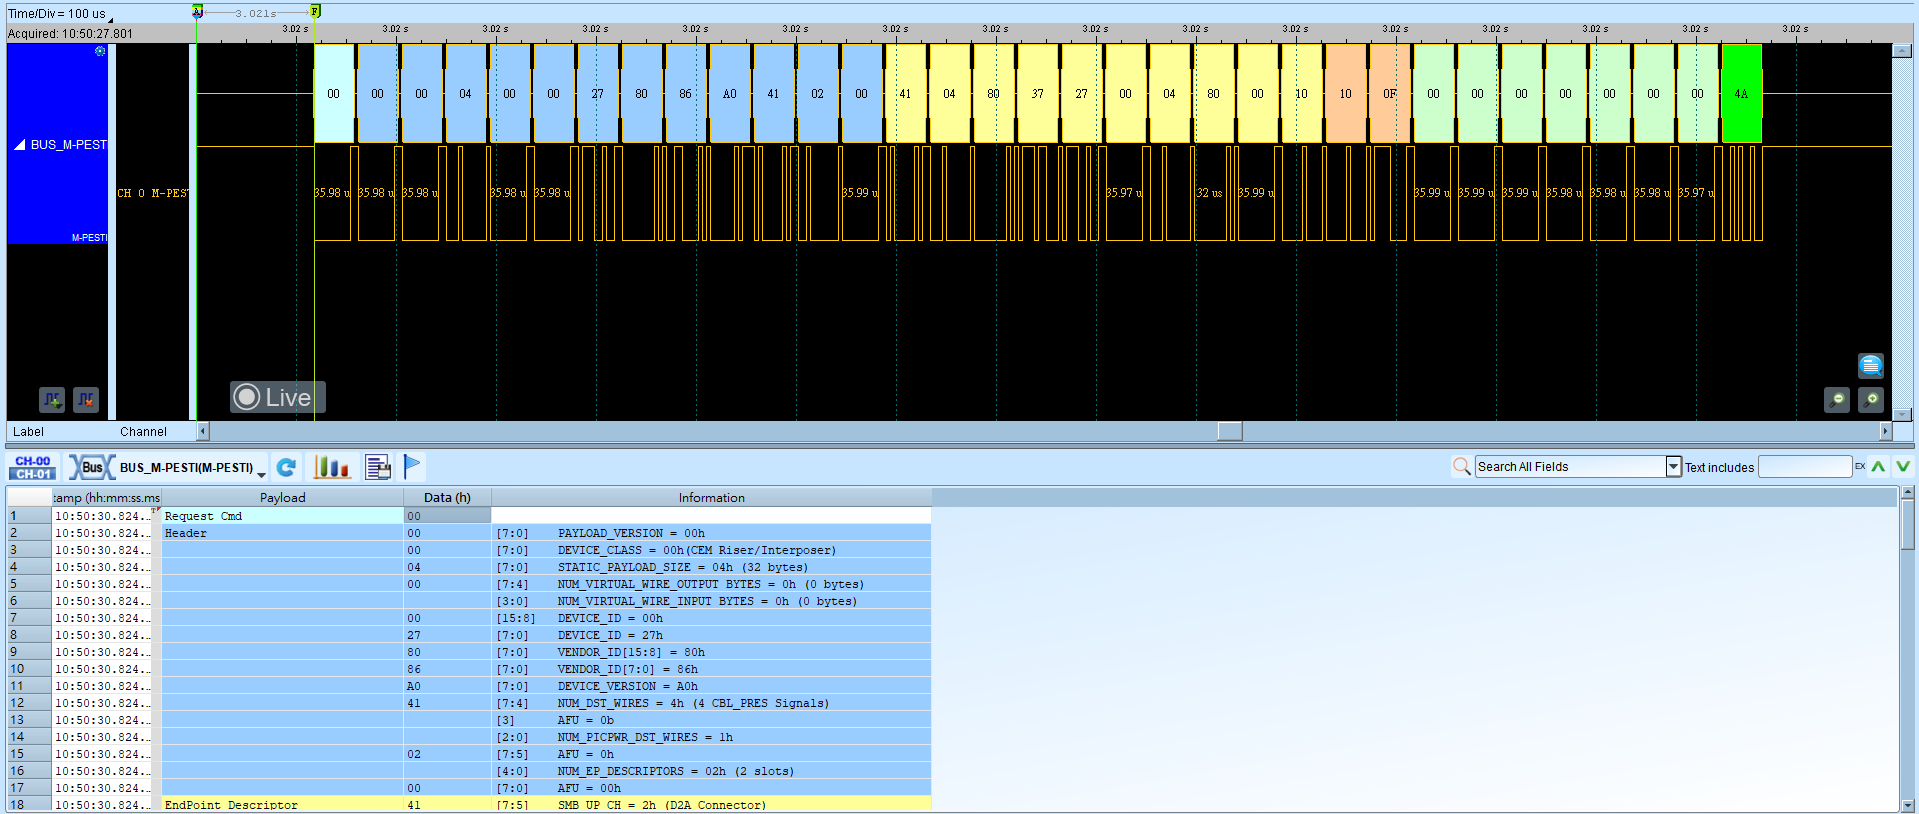Viewport: 1919px width, 814px height.
Task: Jump to previous search result with up arrow
Action: (x=1878, y=466)
